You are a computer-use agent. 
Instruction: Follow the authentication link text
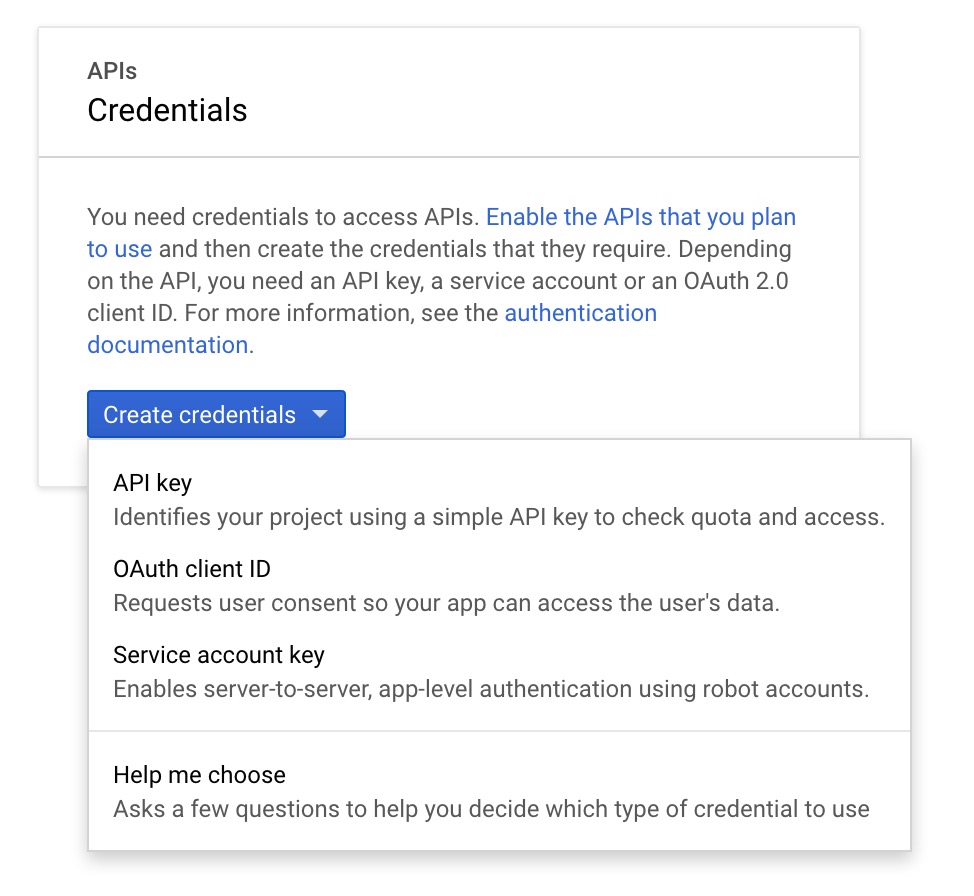580,313
